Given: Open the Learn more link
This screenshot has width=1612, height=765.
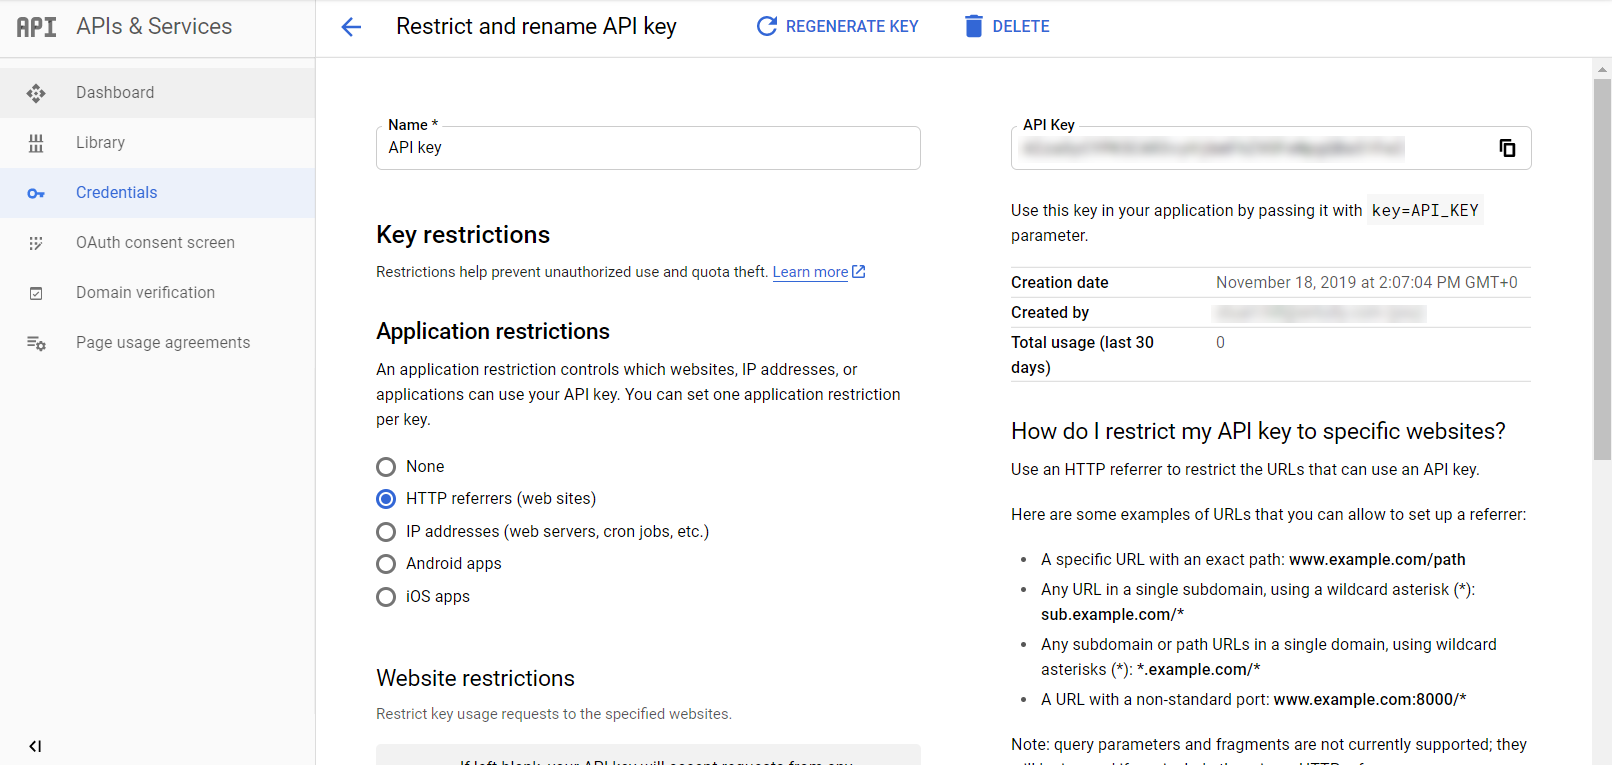Looking at the screenshot, I should coord(810,272).
